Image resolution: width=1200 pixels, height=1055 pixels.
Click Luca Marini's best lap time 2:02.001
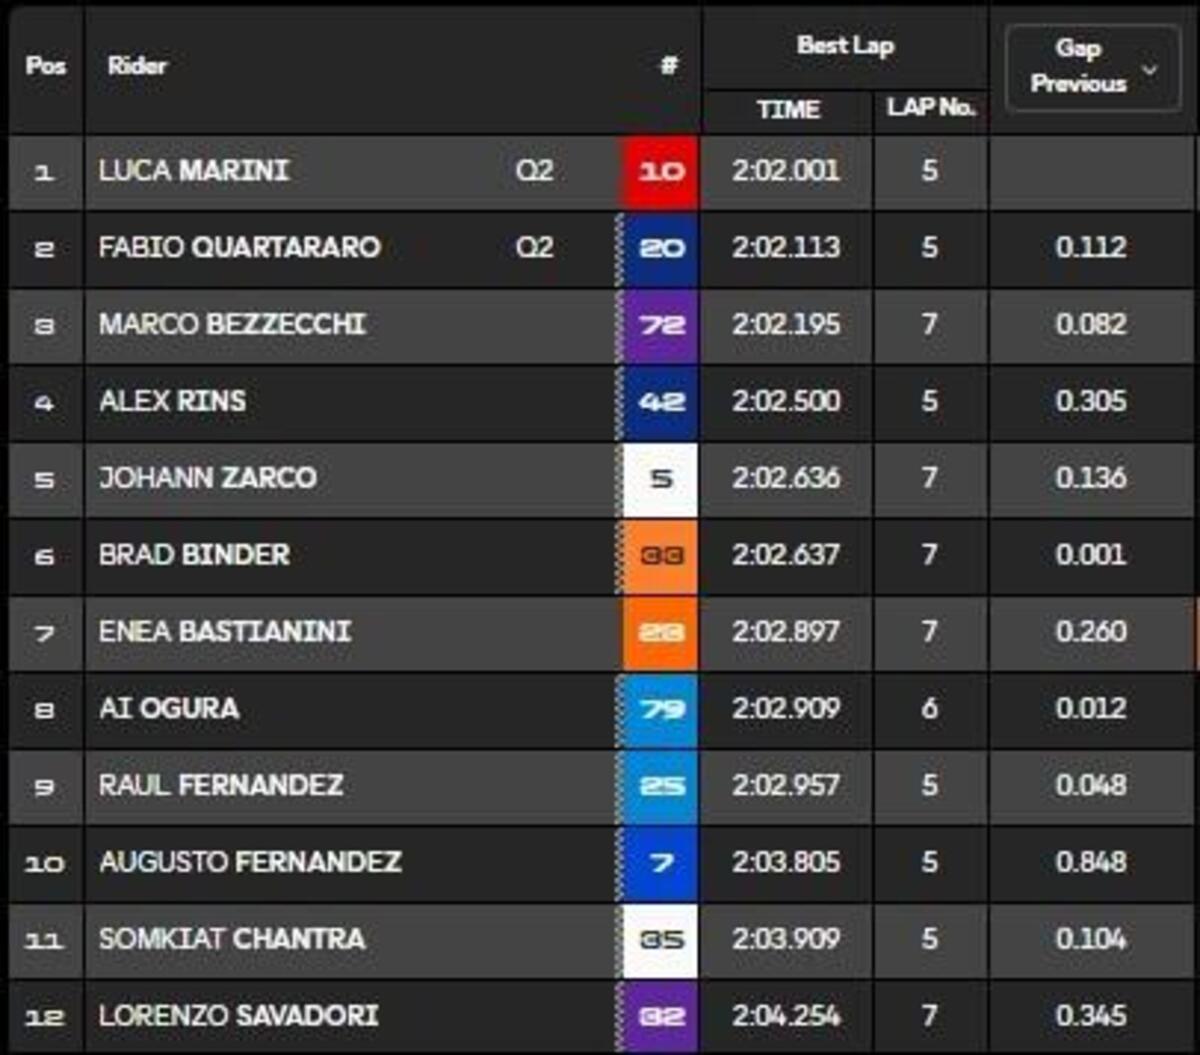click(x=786, y=171)
